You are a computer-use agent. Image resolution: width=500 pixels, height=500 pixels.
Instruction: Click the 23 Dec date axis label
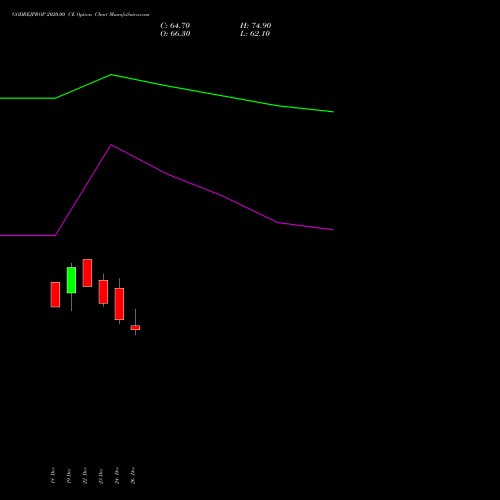(101, 475)
